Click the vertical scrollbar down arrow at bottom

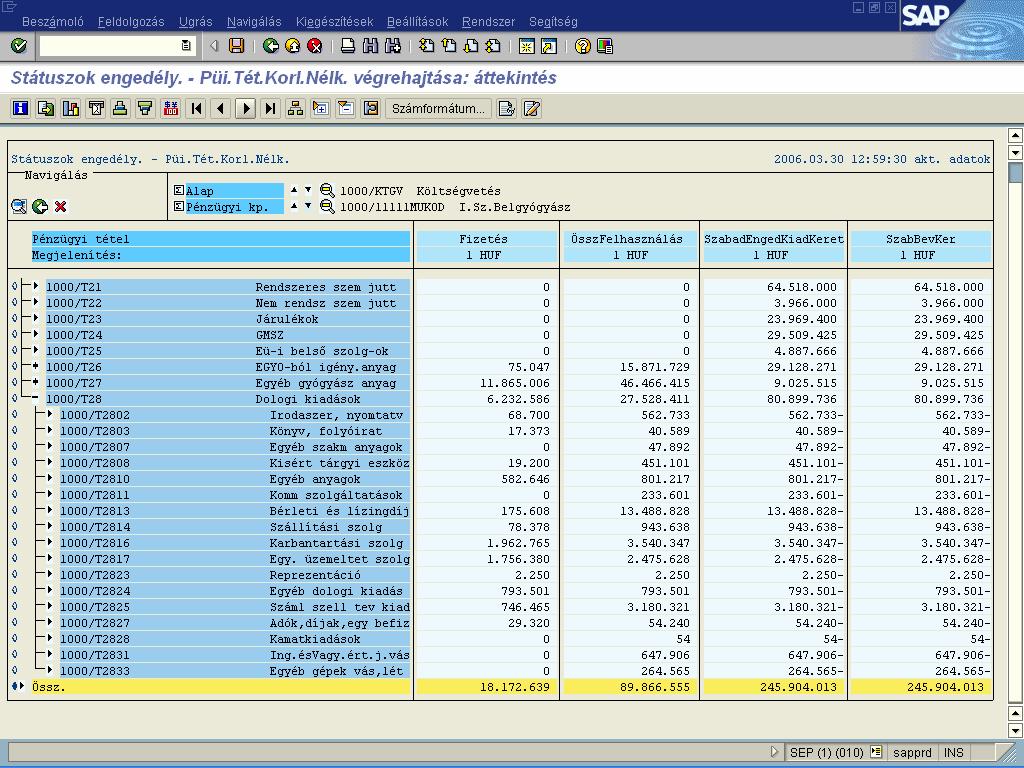(x=1015, y=729)
